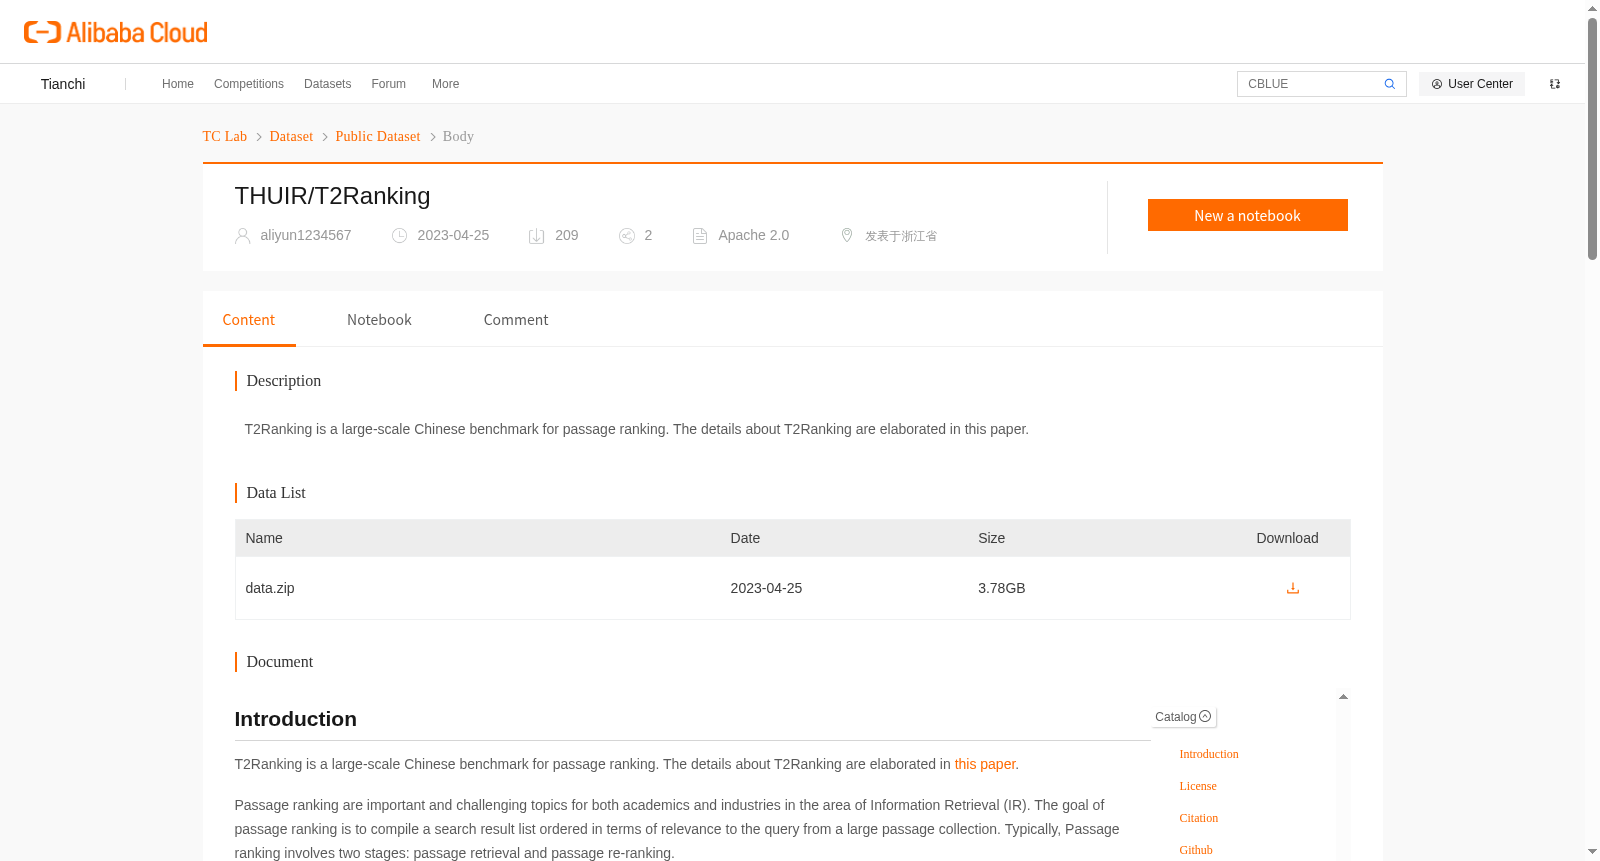Click the blue search magnifier icon
This screenshot has height=861, width=1600.
click(x=1390, y=84)
